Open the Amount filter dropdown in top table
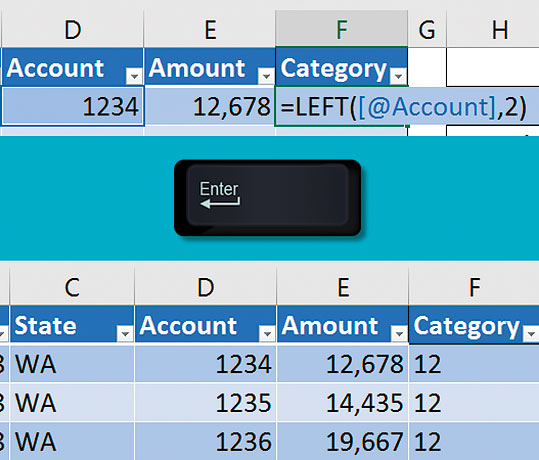Screen dimensions: 539x460 click(266, 76)
